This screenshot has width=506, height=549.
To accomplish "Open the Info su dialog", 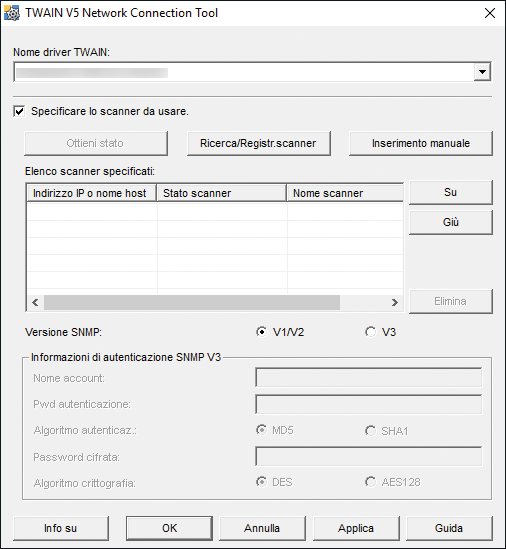I will click(61, 528).
